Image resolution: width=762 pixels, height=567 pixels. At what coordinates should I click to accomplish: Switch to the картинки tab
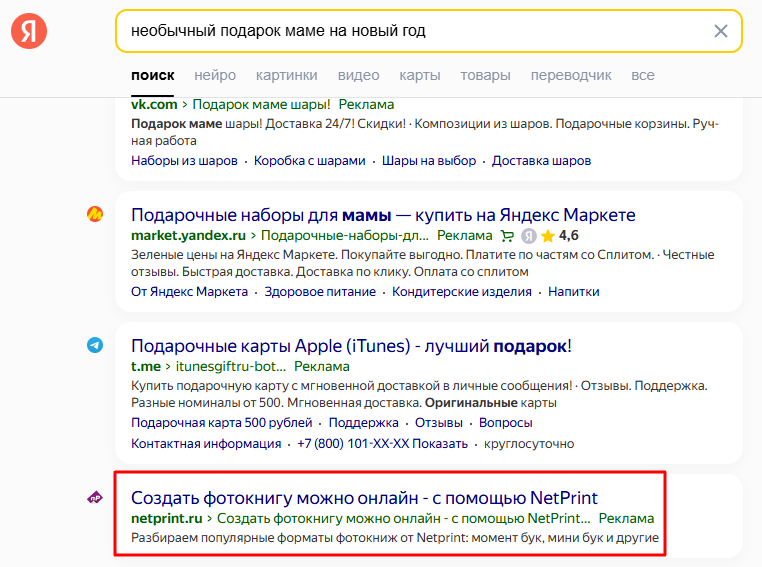286,75
